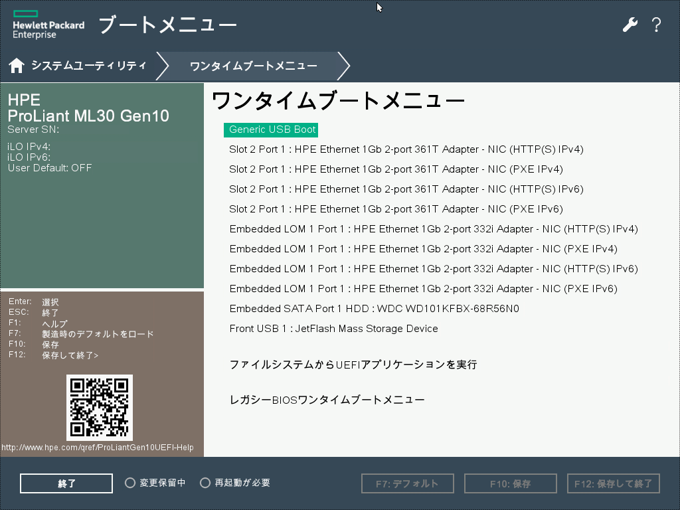Click the Hewlett Packard Enterprise logo

48,25
